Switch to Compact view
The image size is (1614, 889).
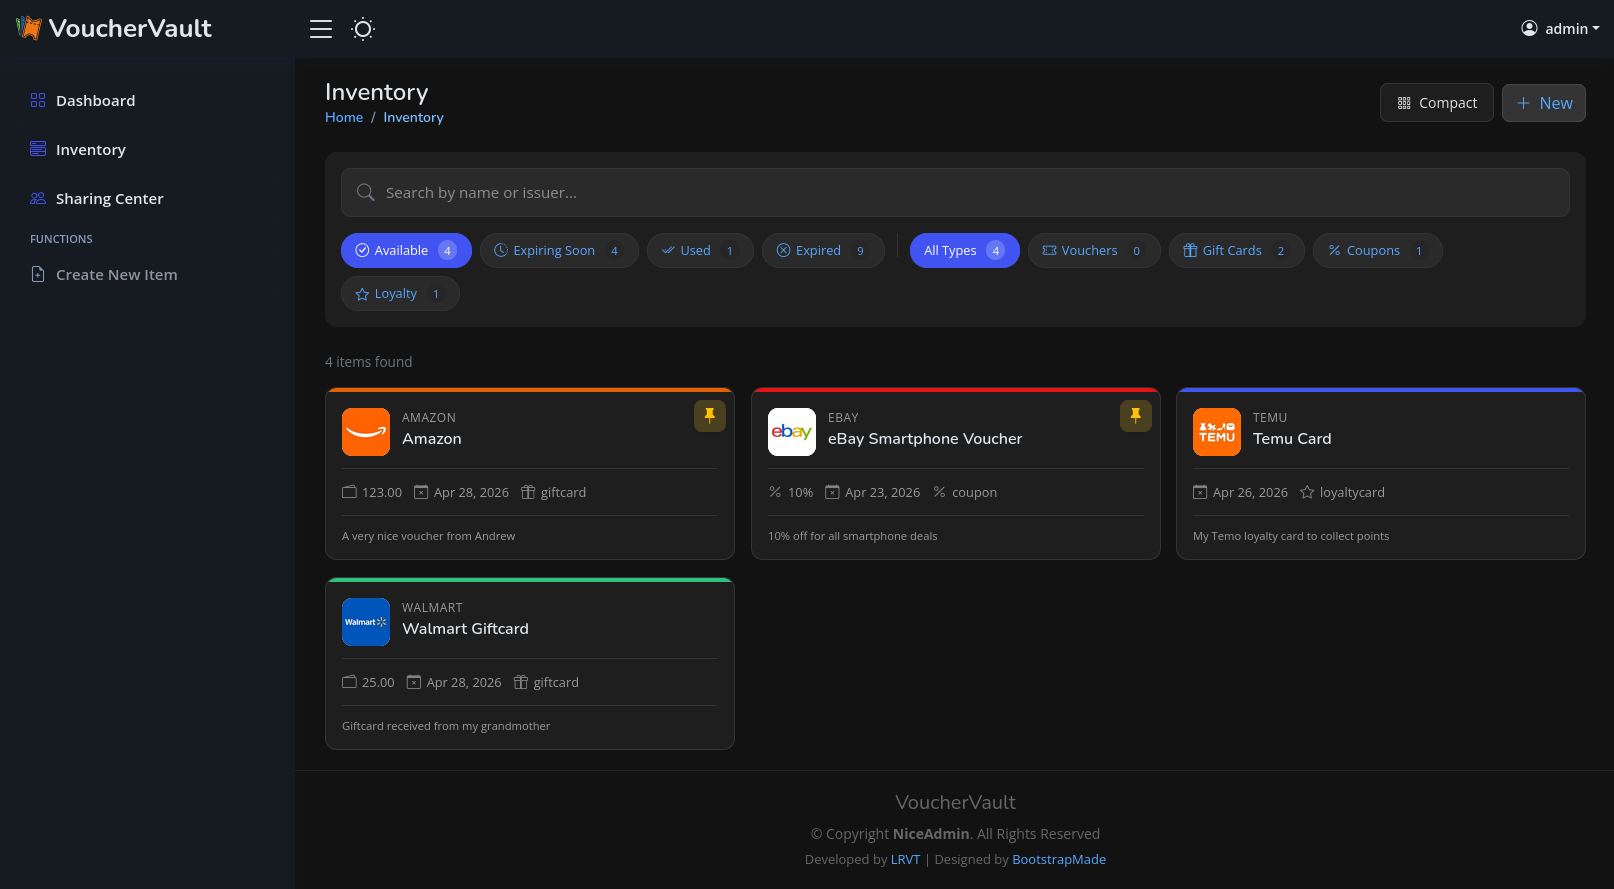pos(1437,103)
